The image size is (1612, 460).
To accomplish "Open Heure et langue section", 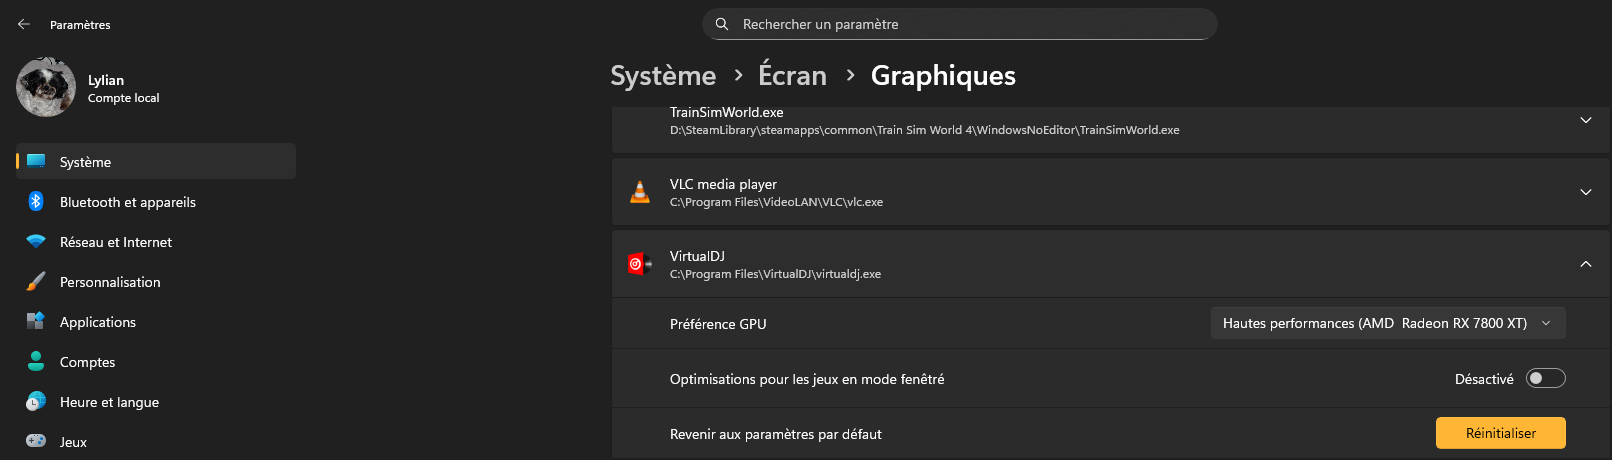I will point(109,402).
